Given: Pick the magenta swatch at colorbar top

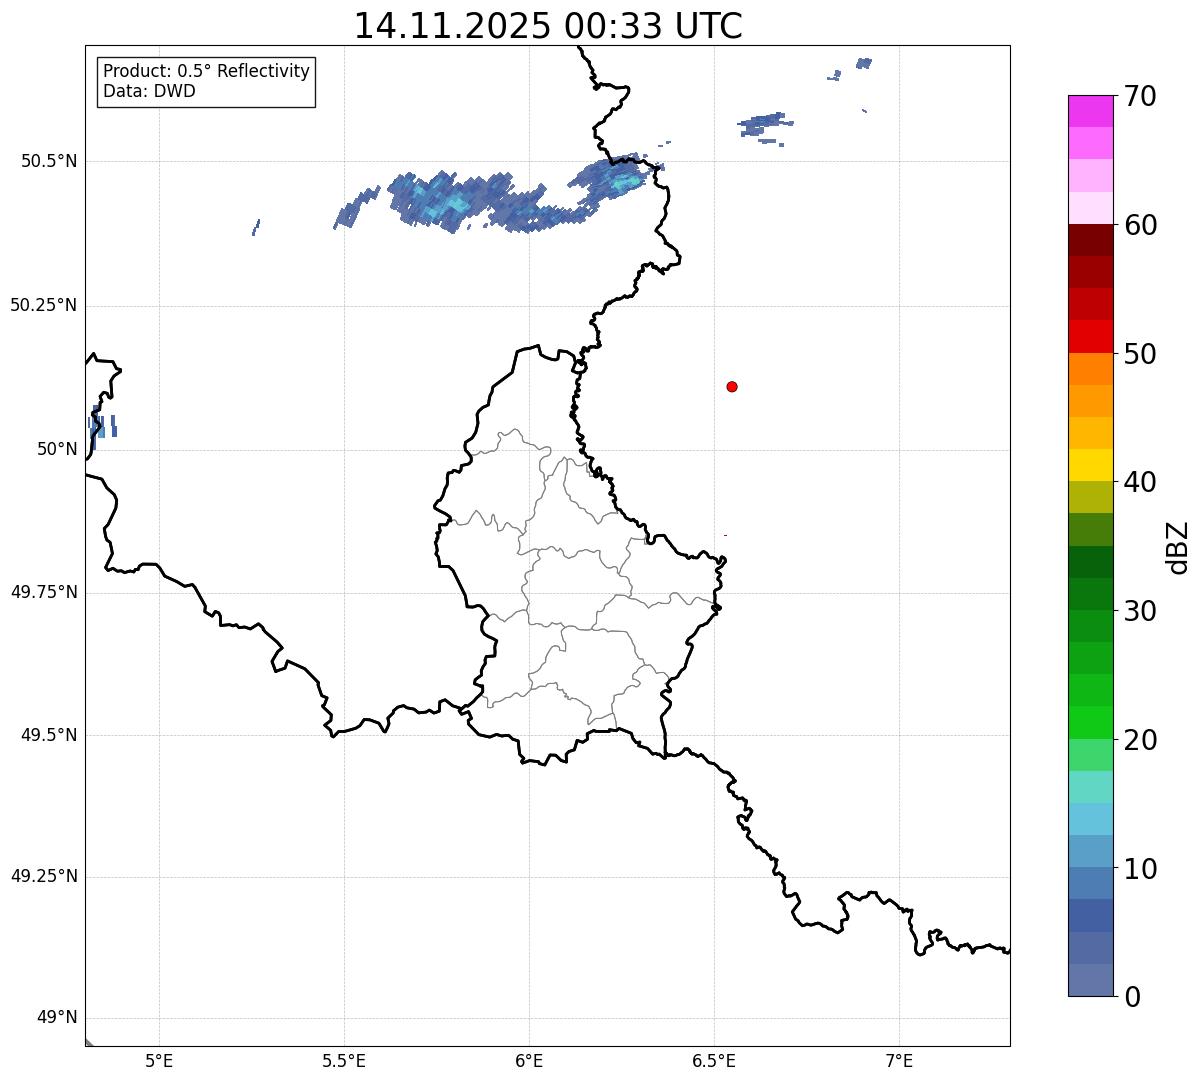Looking at the screenshot, I should coord(1091,111).
